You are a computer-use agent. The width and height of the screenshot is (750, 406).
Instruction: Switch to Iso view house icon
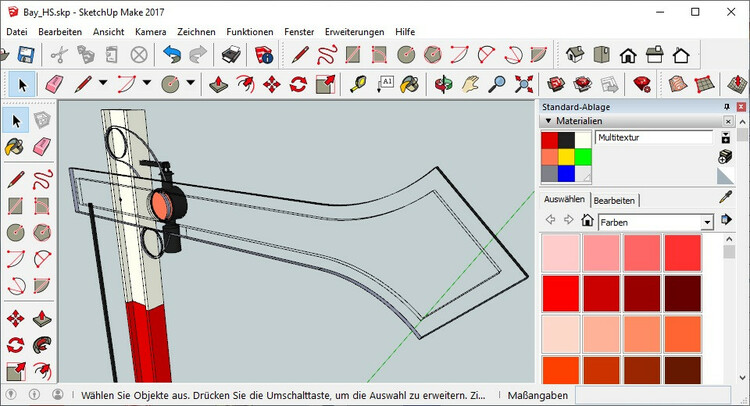click(x=576, y=54)
